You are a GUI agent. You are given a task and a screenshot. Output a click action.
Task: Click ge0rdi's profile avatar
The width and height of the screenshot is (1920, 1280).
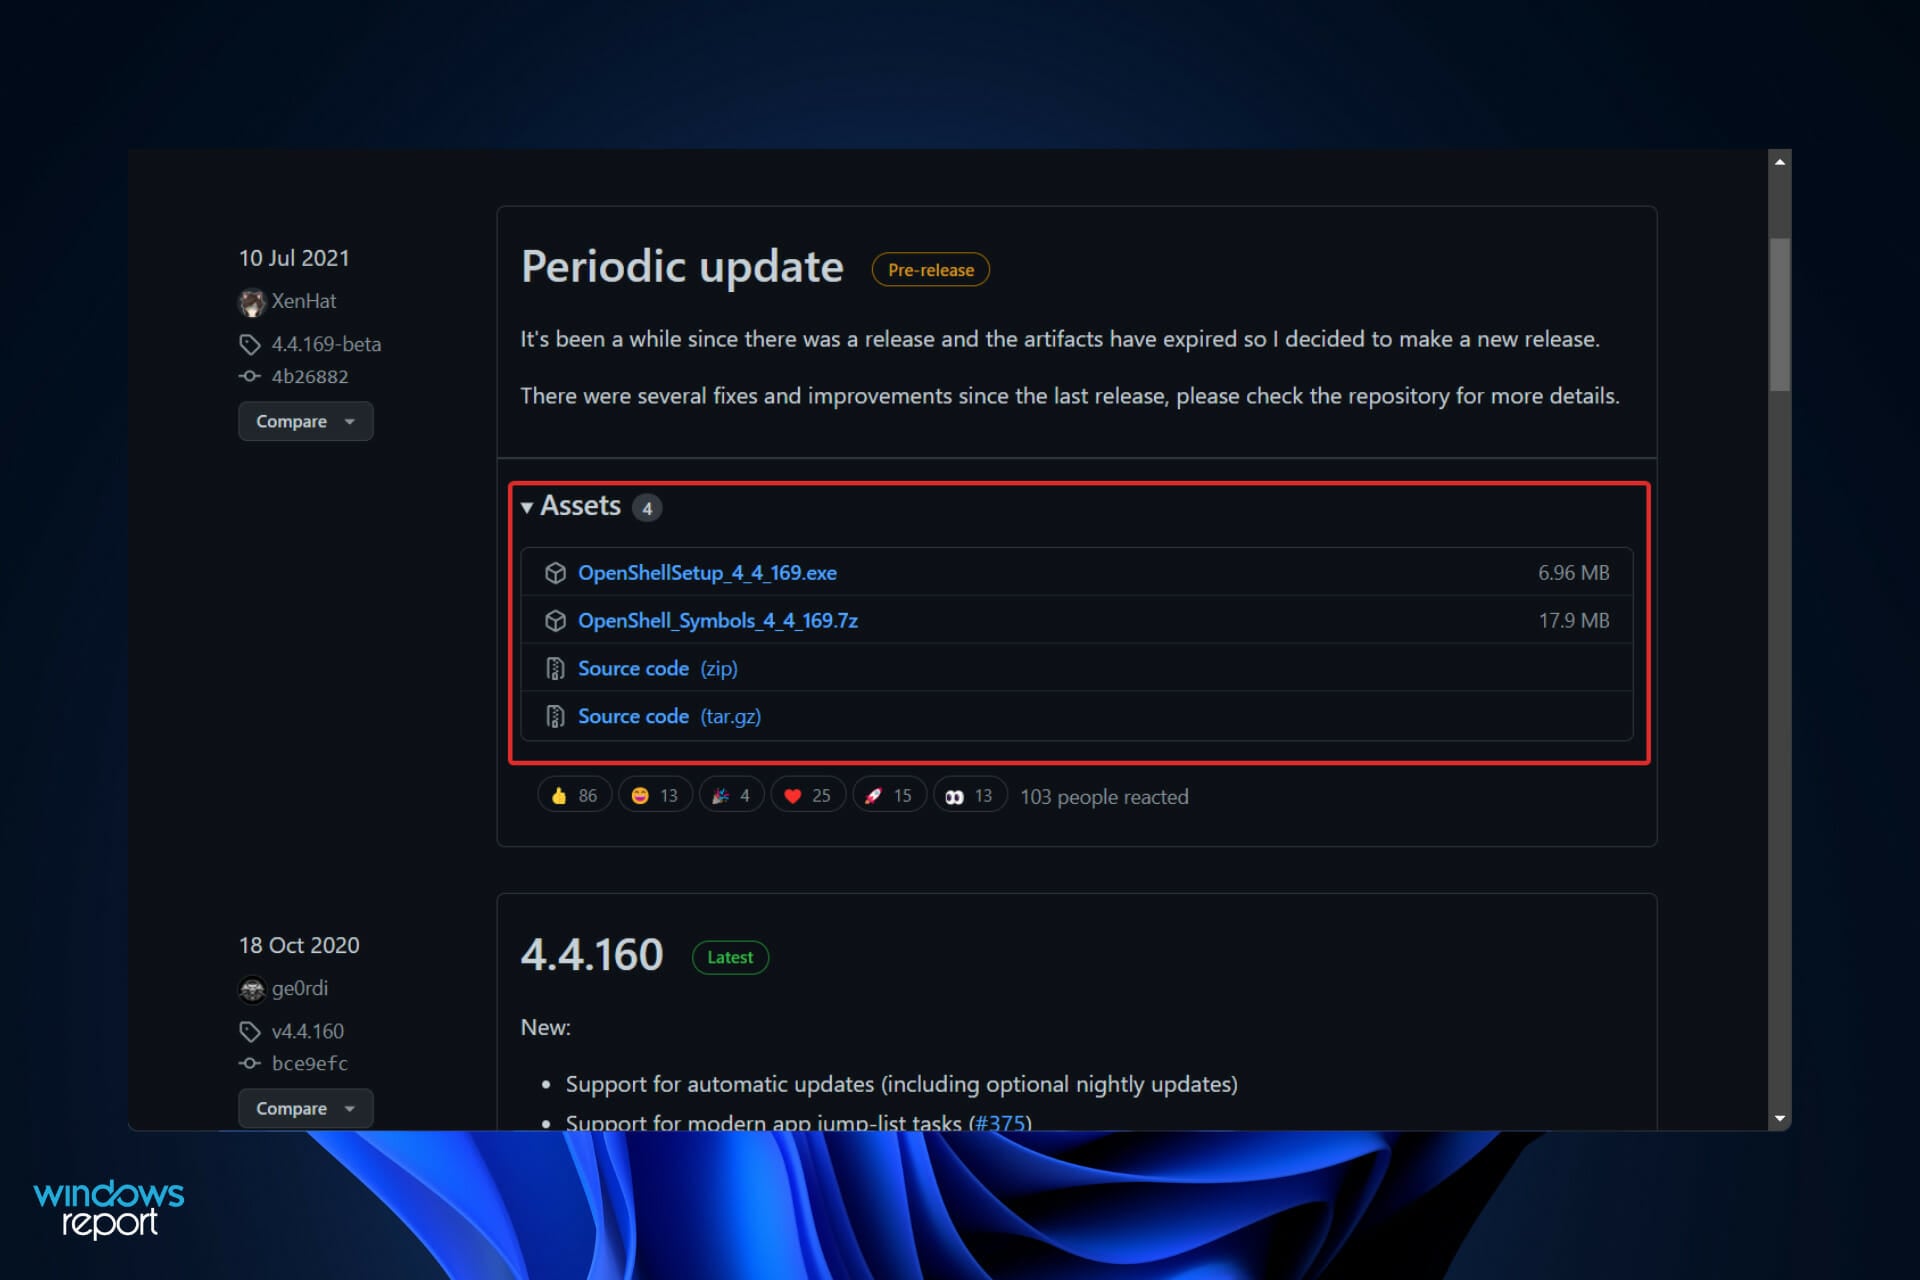coord(254,988)
